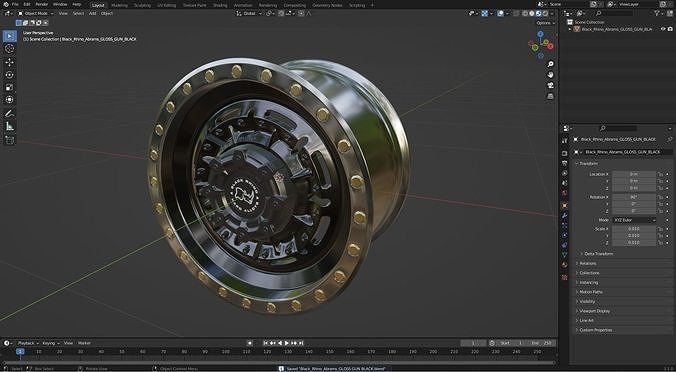Open the viewport Add menu
676x372 pixels.
(93, 13)
